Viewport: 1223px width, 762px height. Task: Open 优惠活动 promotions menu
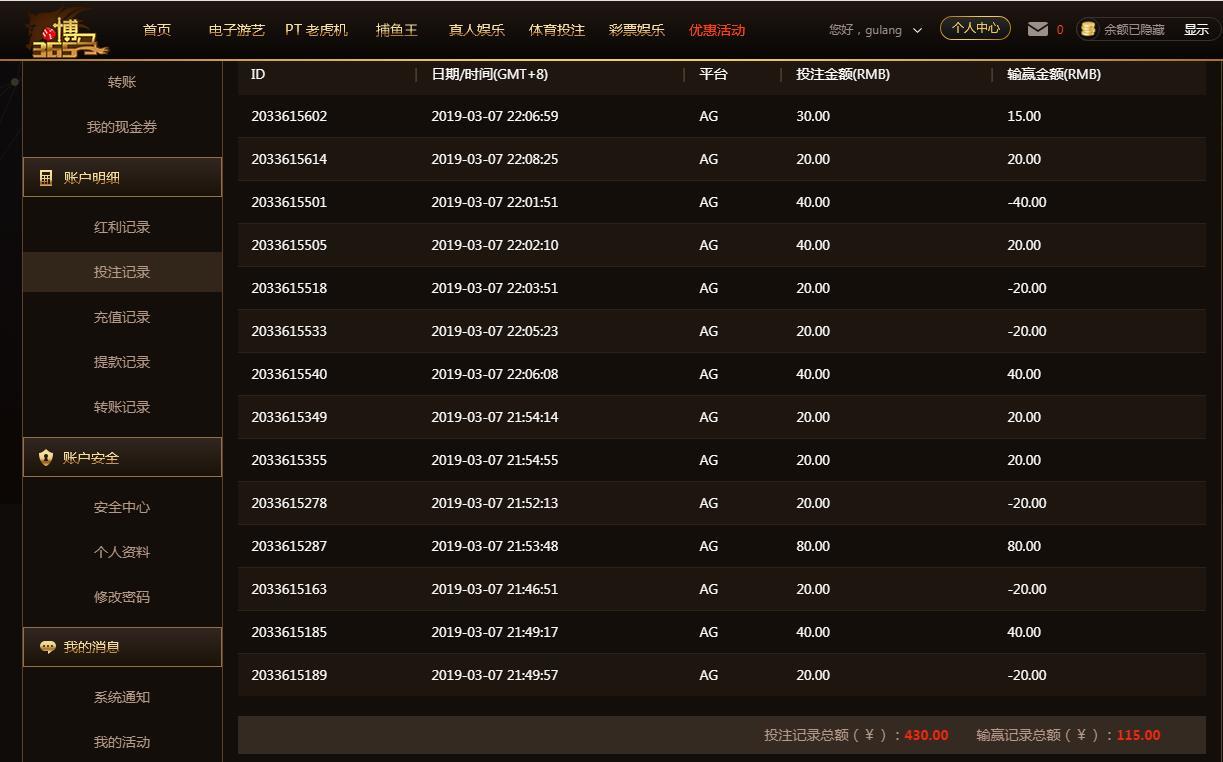pos(717,30)
